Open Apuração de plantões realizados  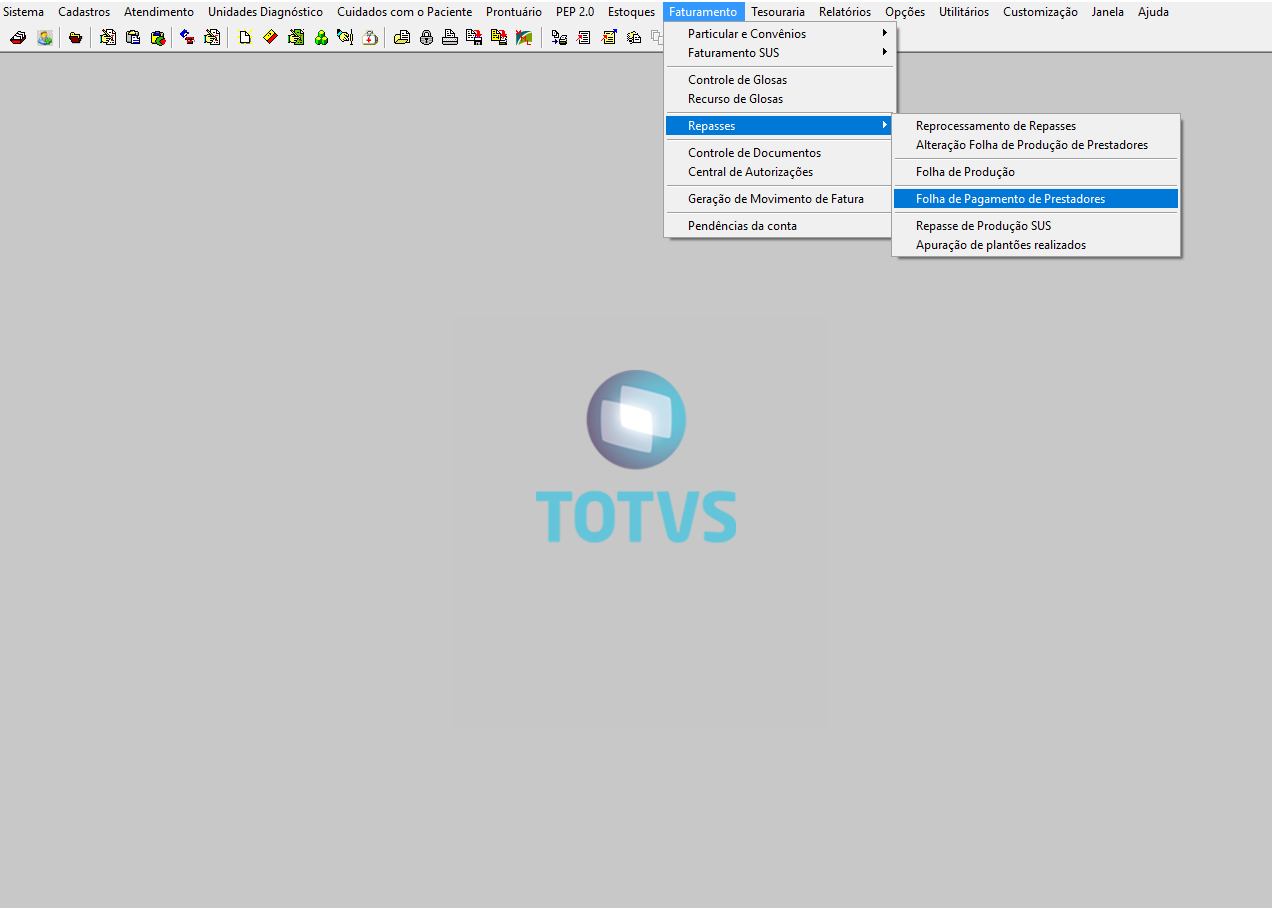[1036, 245]
